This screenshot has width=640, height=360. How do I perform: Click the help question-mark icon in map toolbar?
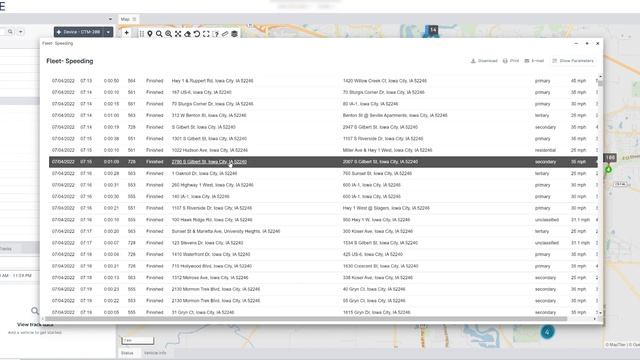point(216,34)
